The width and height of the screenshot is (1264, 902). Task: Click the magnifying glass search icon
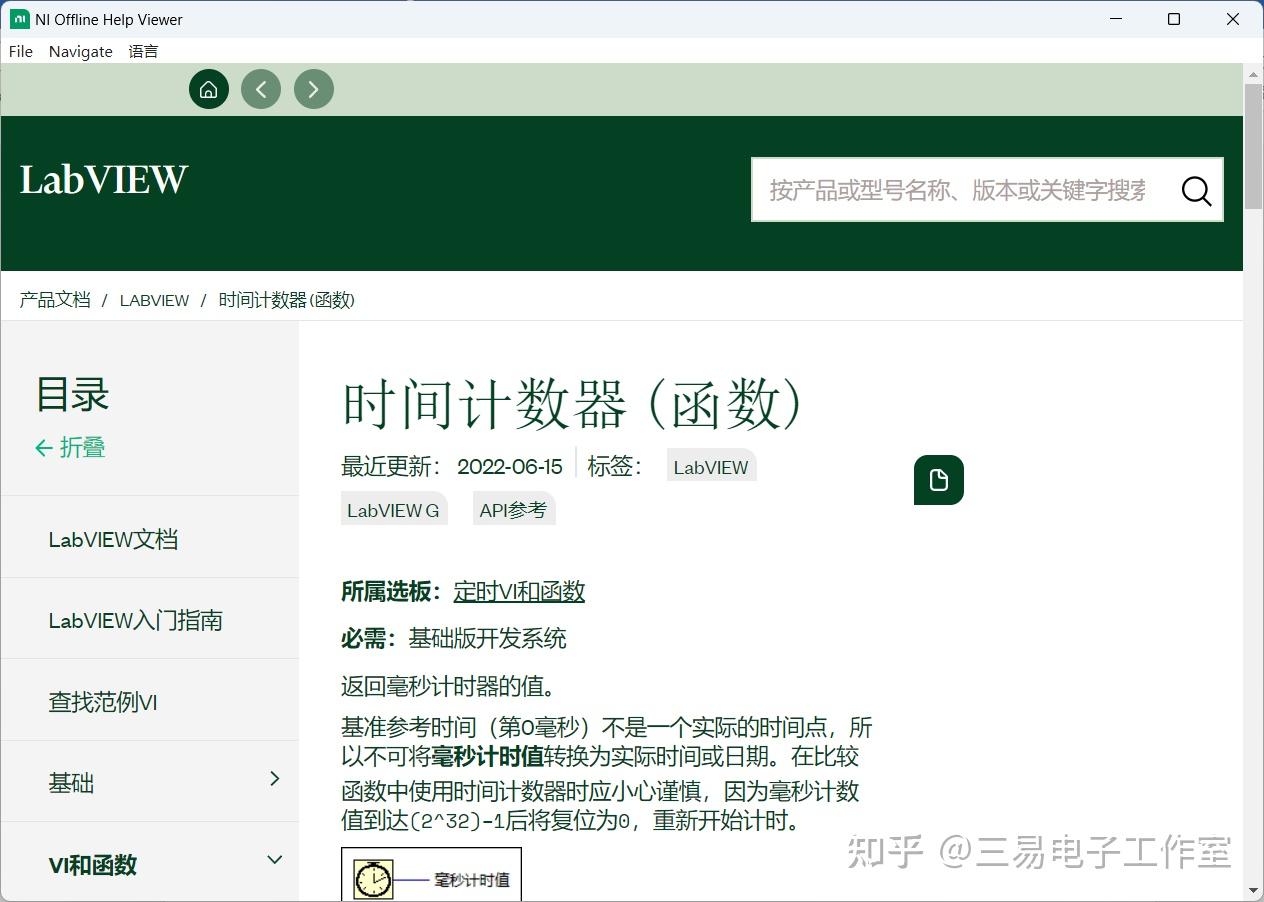(x=1195, y=190)
